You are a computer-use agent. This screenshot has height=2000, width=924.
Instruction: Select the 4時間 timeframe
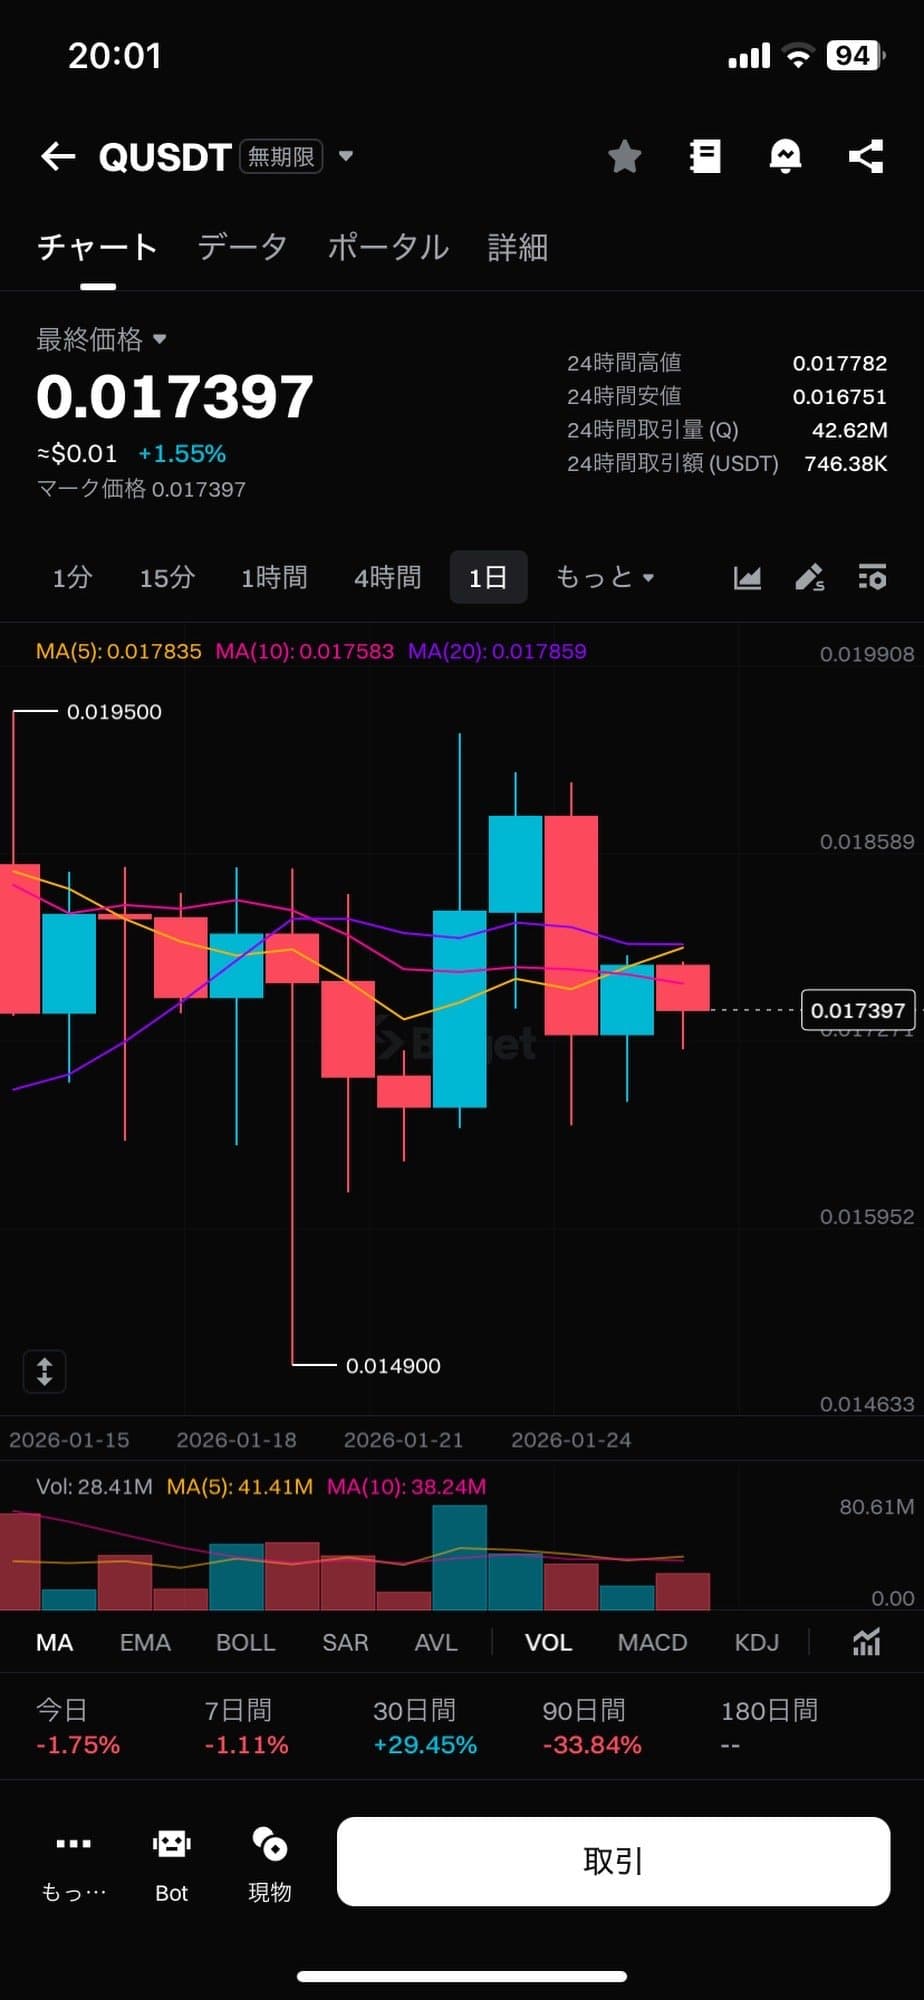click(387, 577)
